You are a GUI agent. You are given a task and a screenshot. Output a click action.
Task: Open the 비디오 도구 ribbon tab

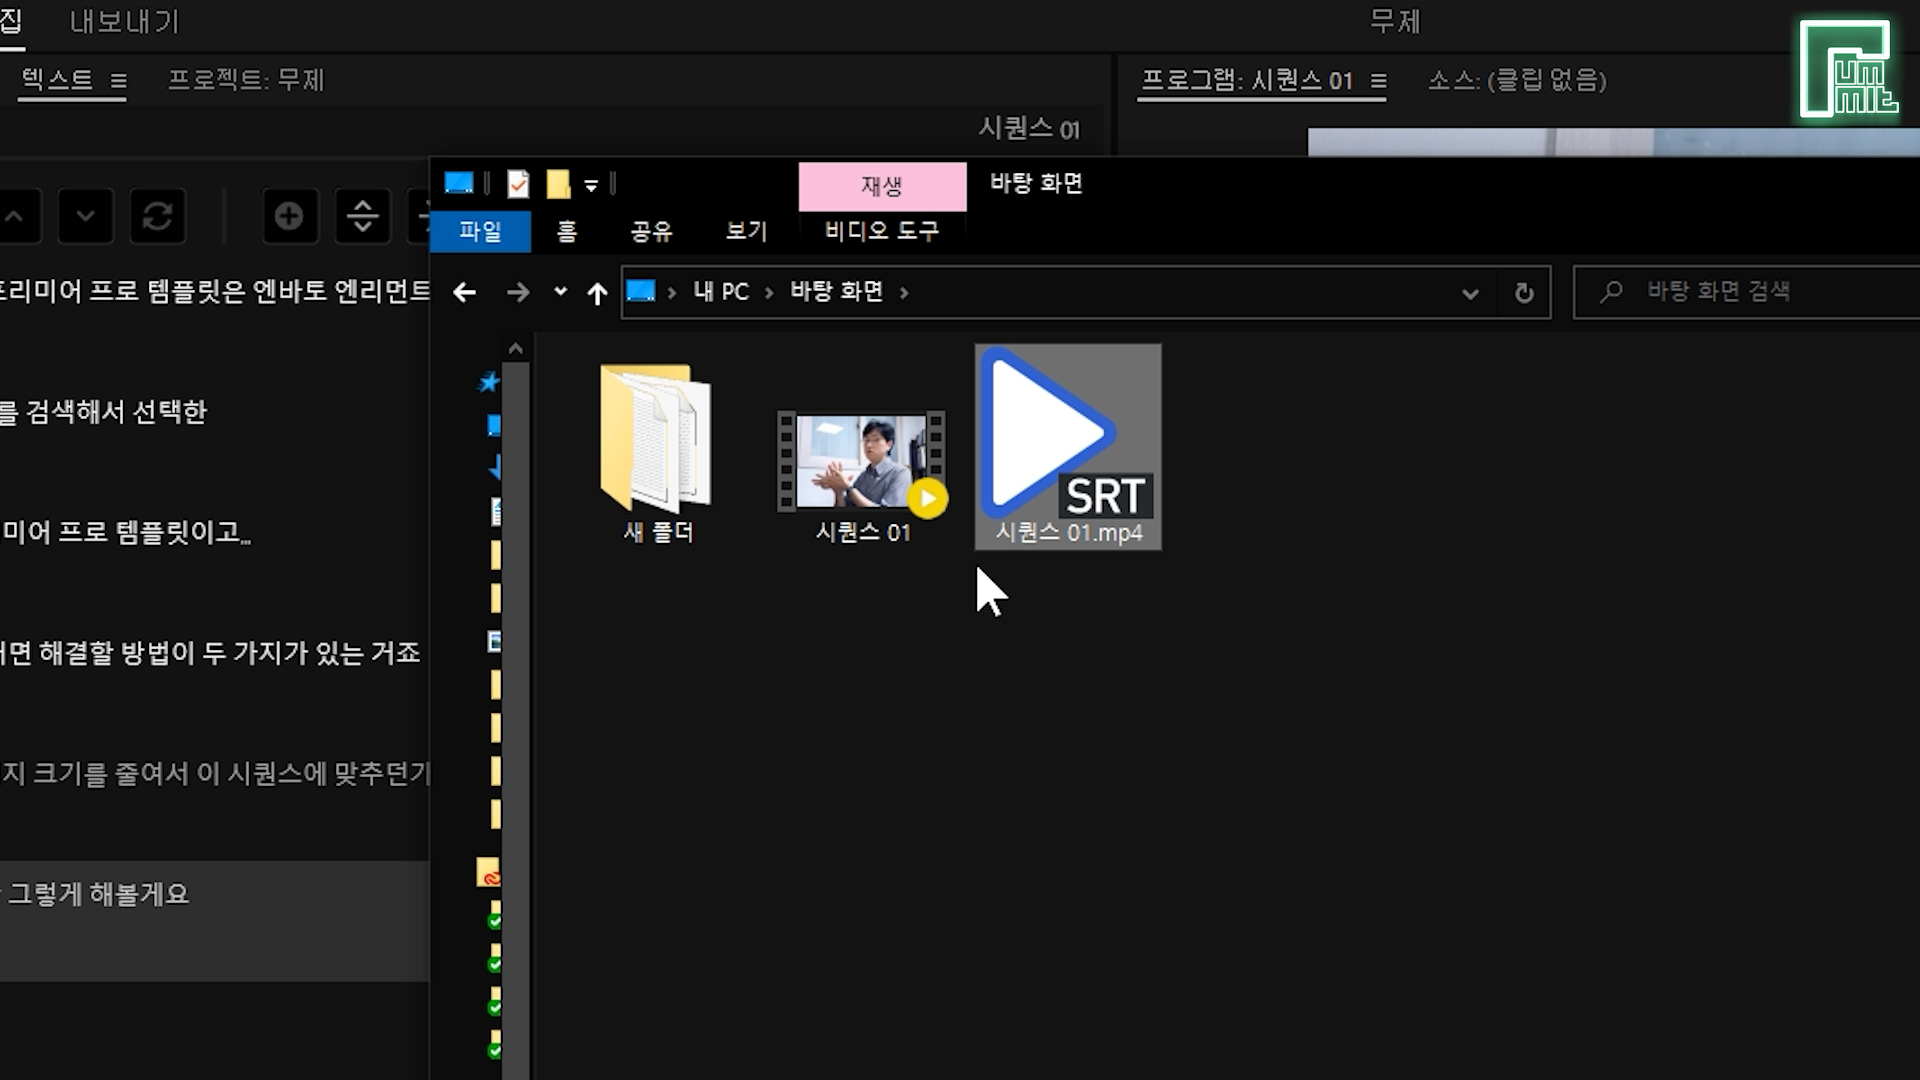click(881, 231)
